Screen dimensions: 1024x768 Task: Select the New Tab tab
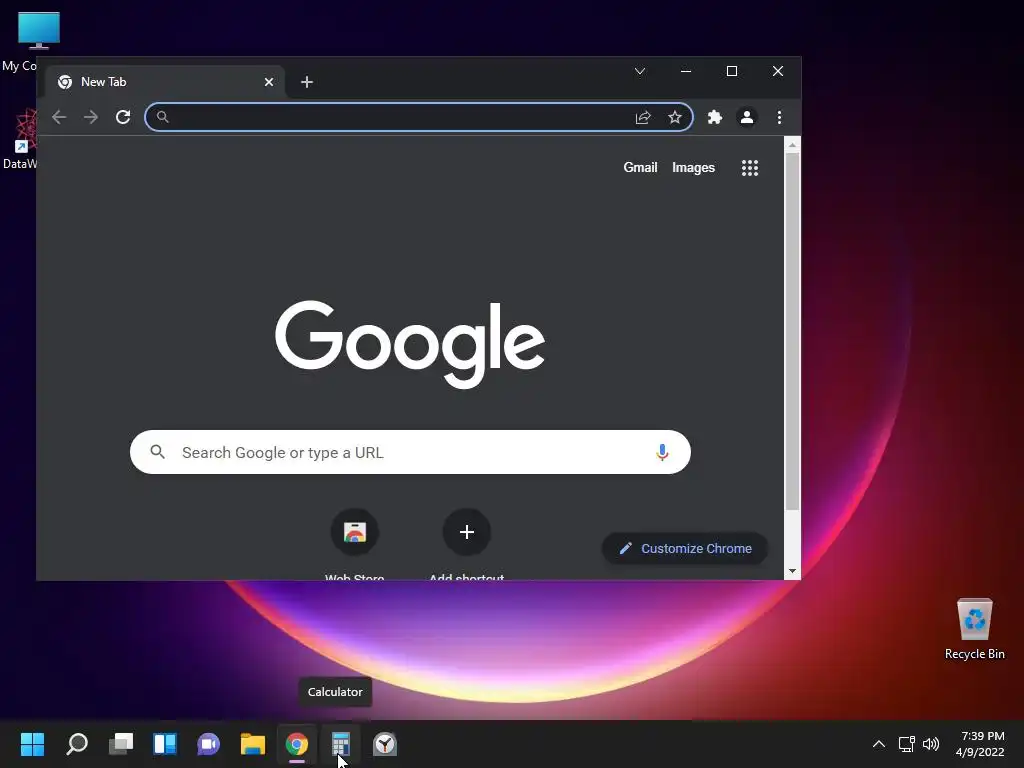click(165, 82)
